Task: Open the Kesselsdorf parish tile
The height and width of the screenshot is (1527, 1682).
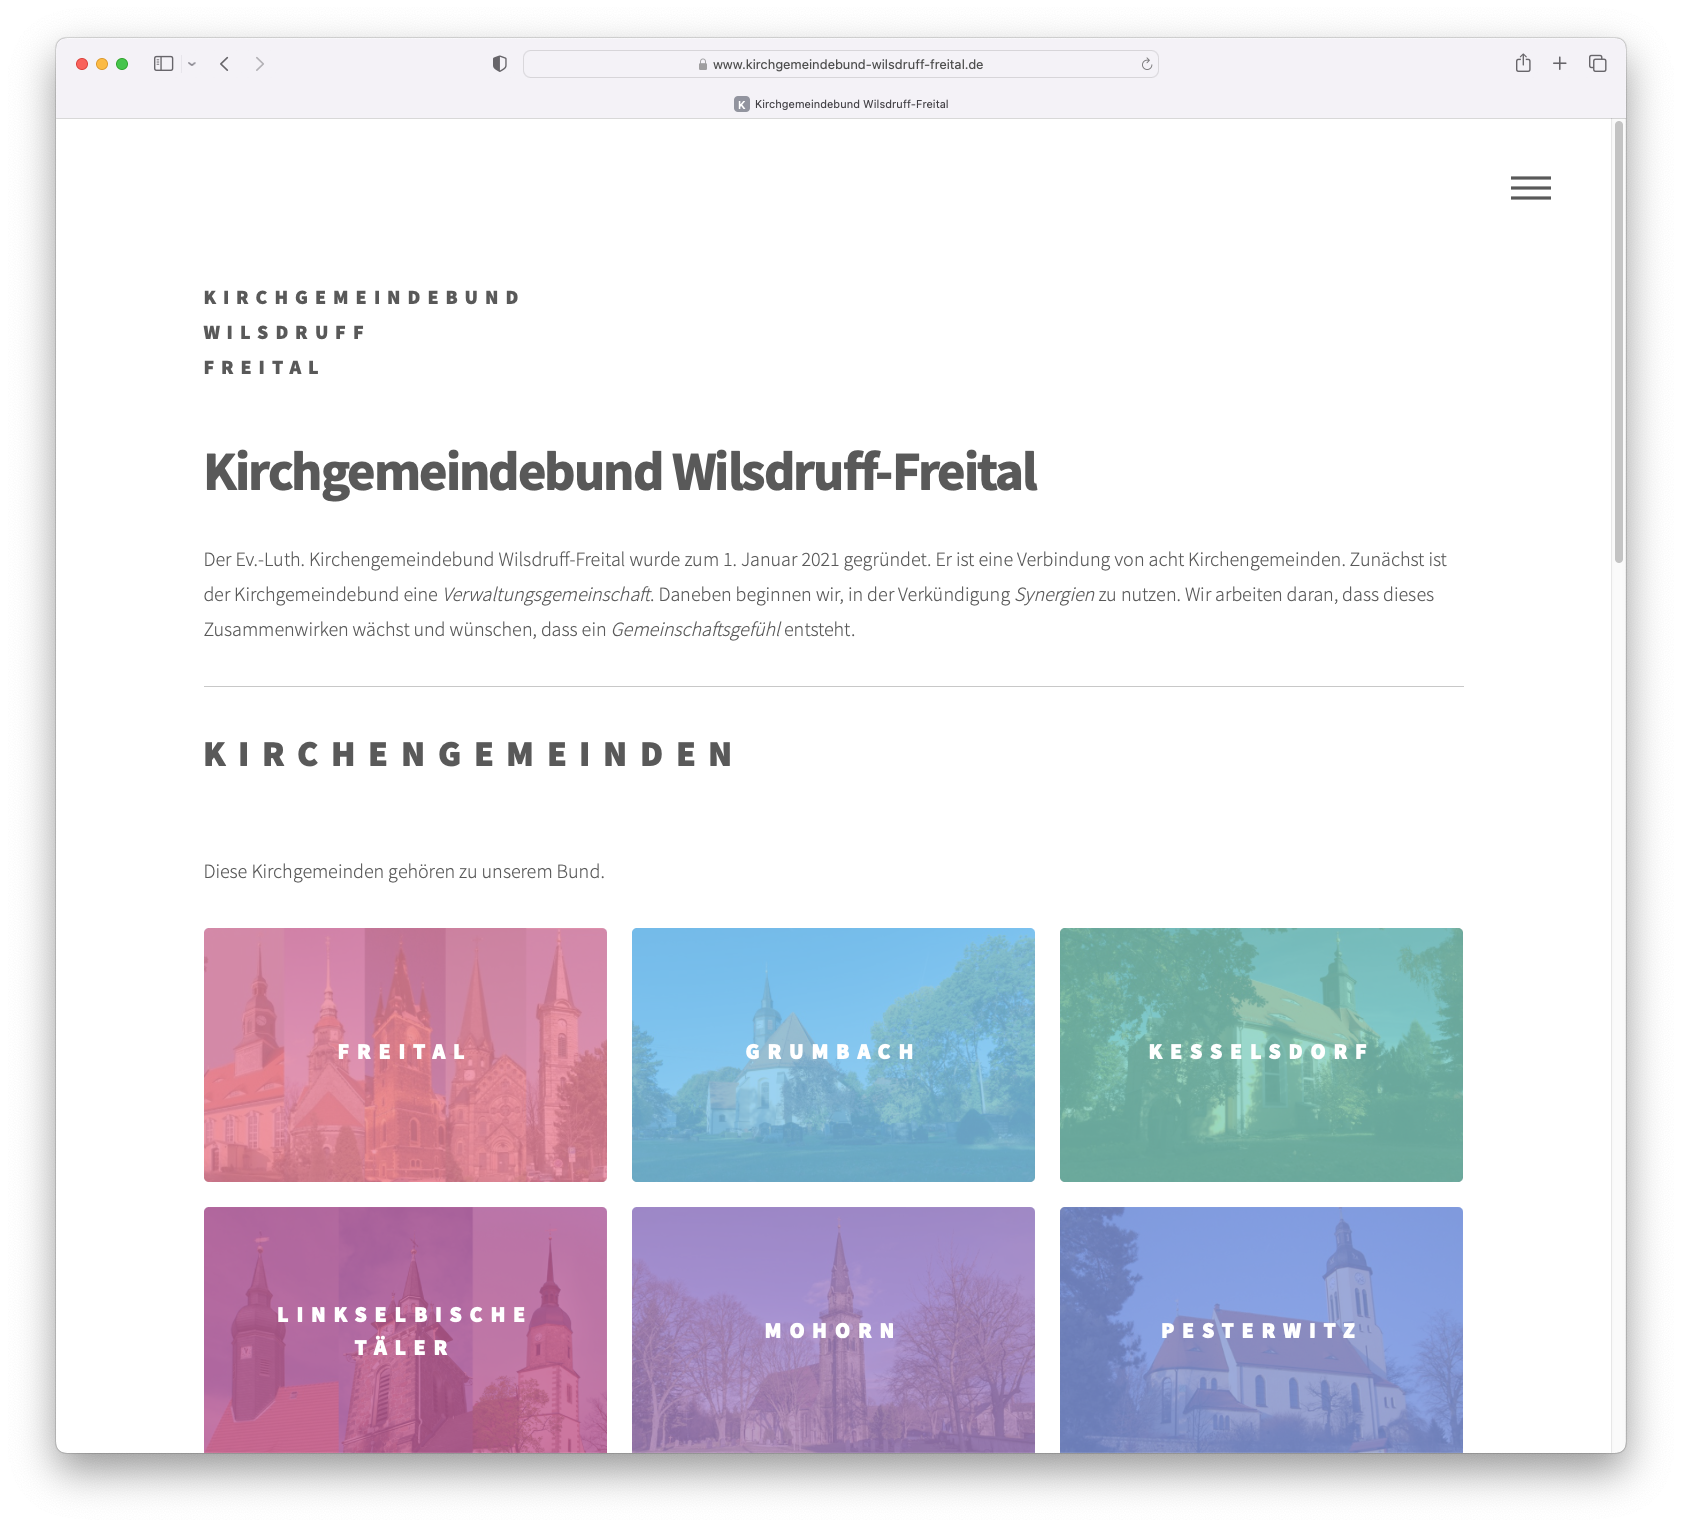Action: click(x=1261, y=1054)
